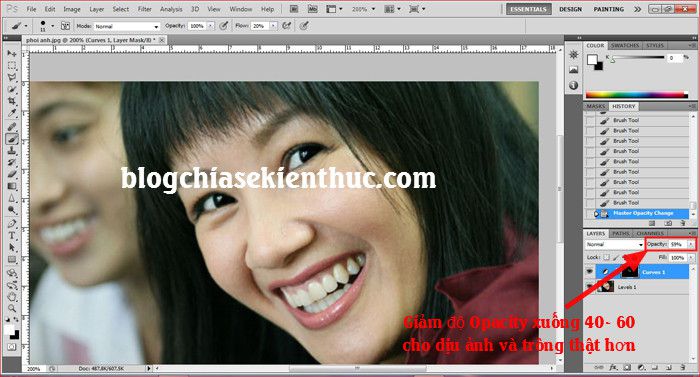Hide the Curves 1 layer

tap(590, 272)
